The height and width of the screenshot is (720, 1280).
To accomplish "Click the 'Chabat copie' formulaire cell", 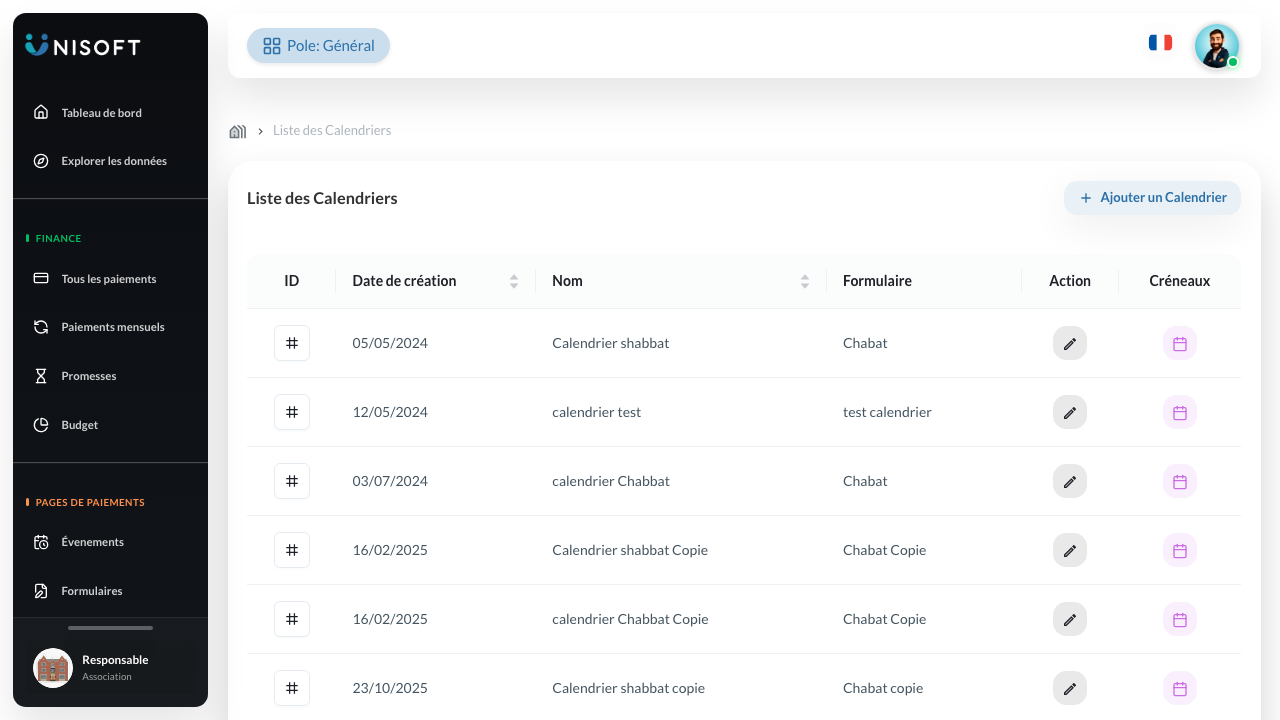I will click(883, 688).
